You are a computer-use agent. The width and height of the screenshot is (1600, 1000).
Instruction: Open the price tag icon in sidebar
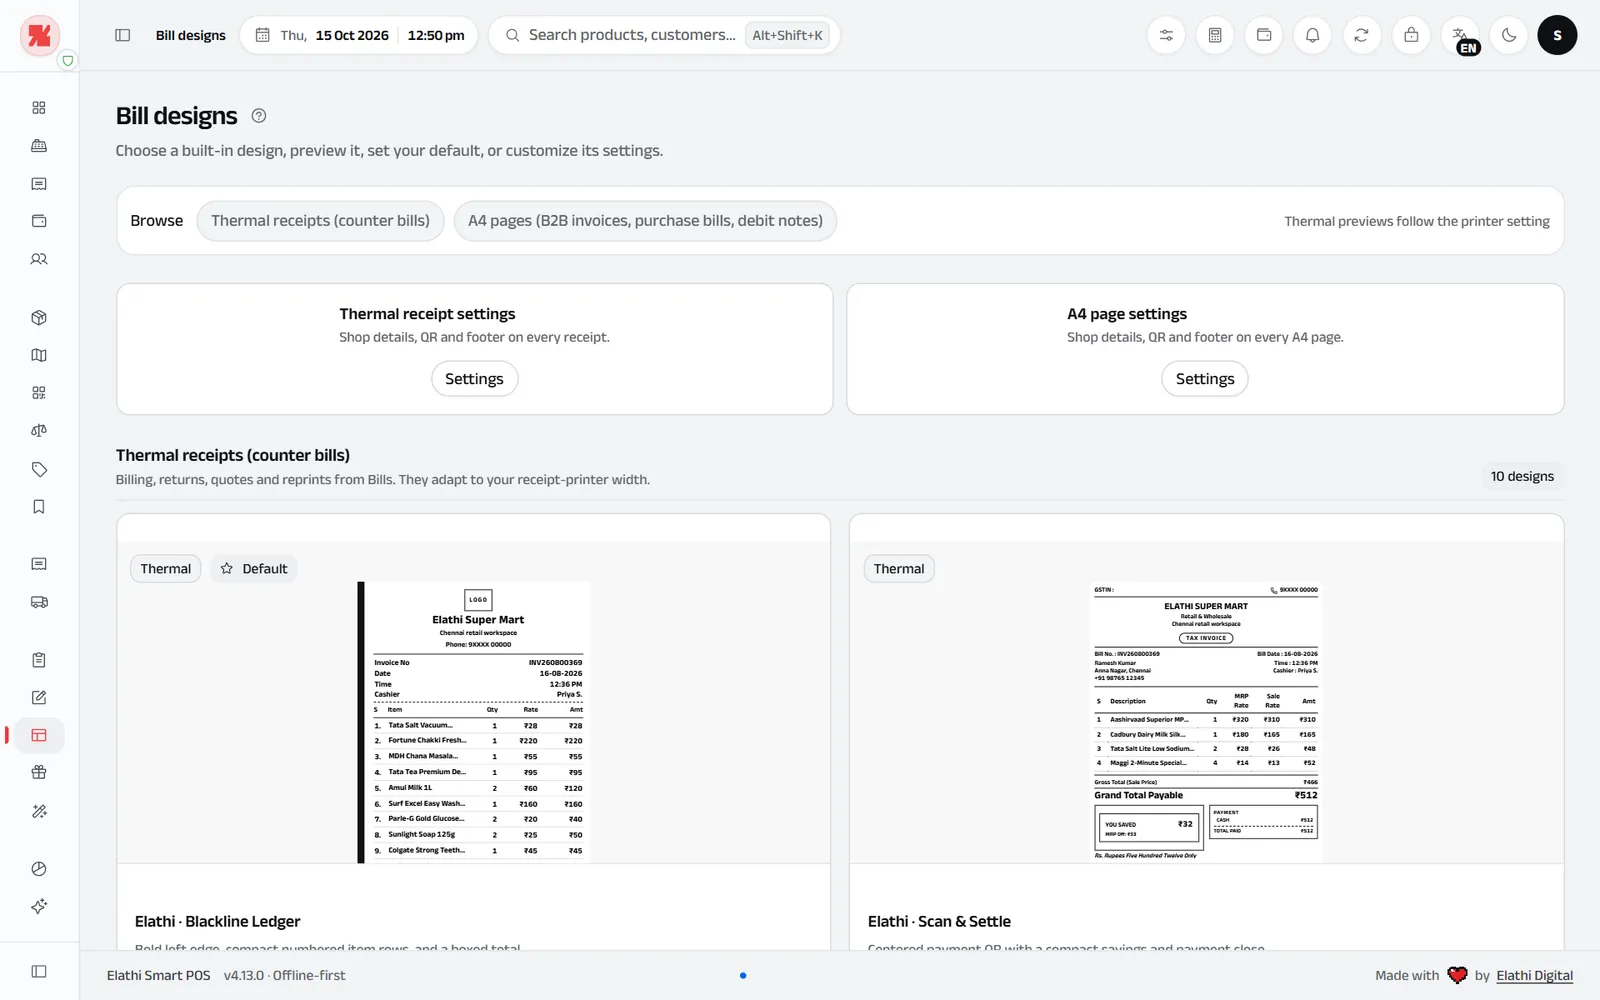(39, 469)
